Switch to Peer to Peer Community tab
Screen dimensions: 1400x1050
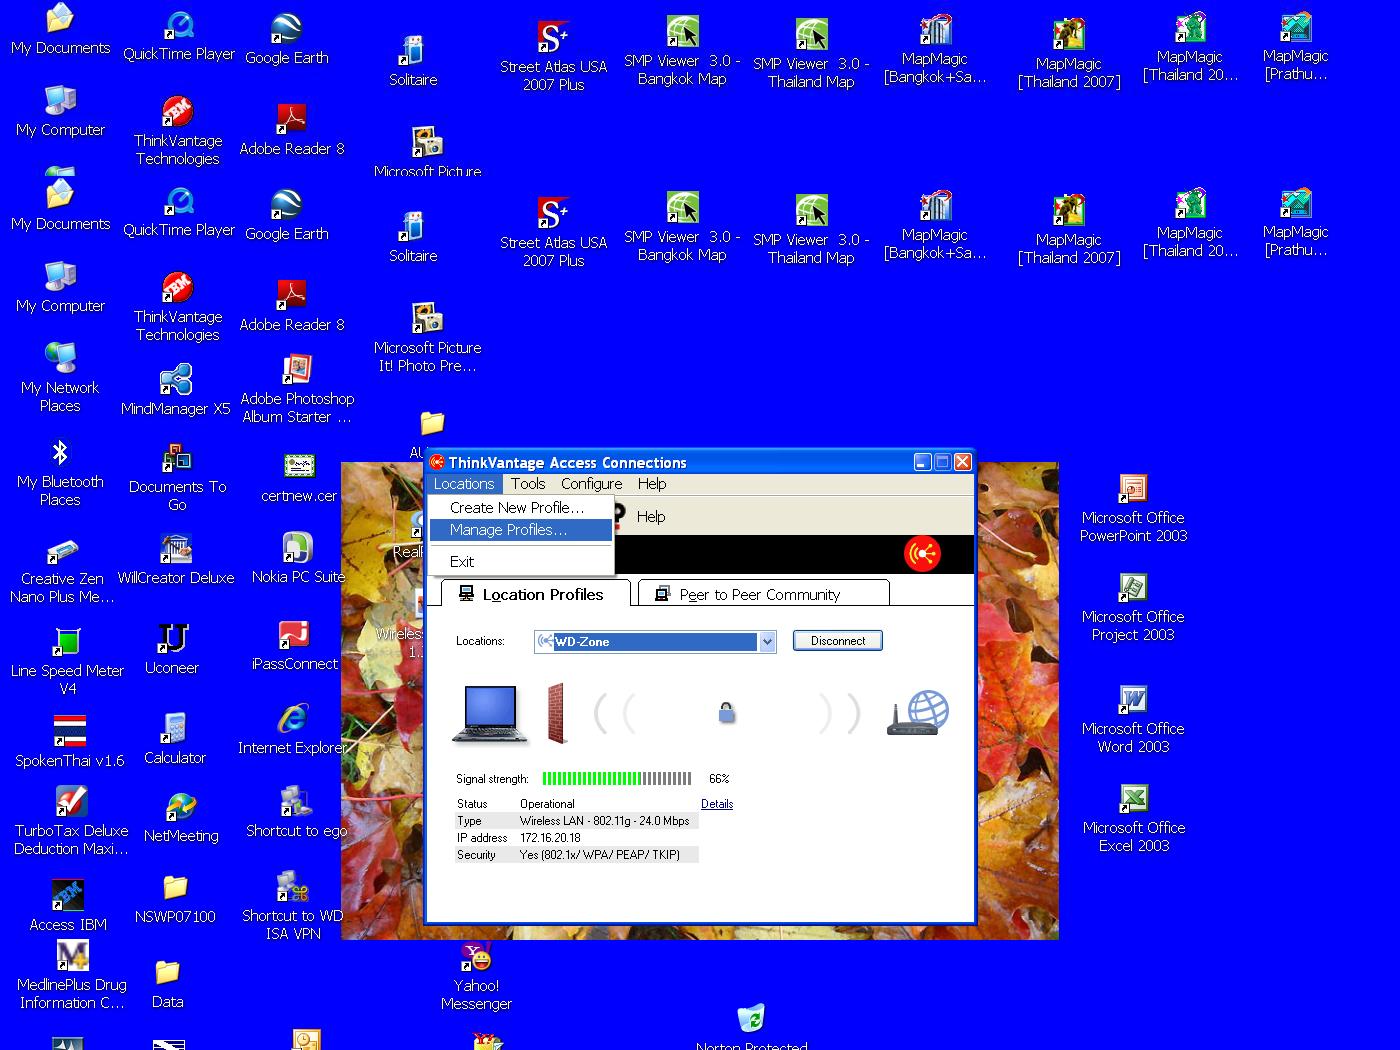point(763,594)
